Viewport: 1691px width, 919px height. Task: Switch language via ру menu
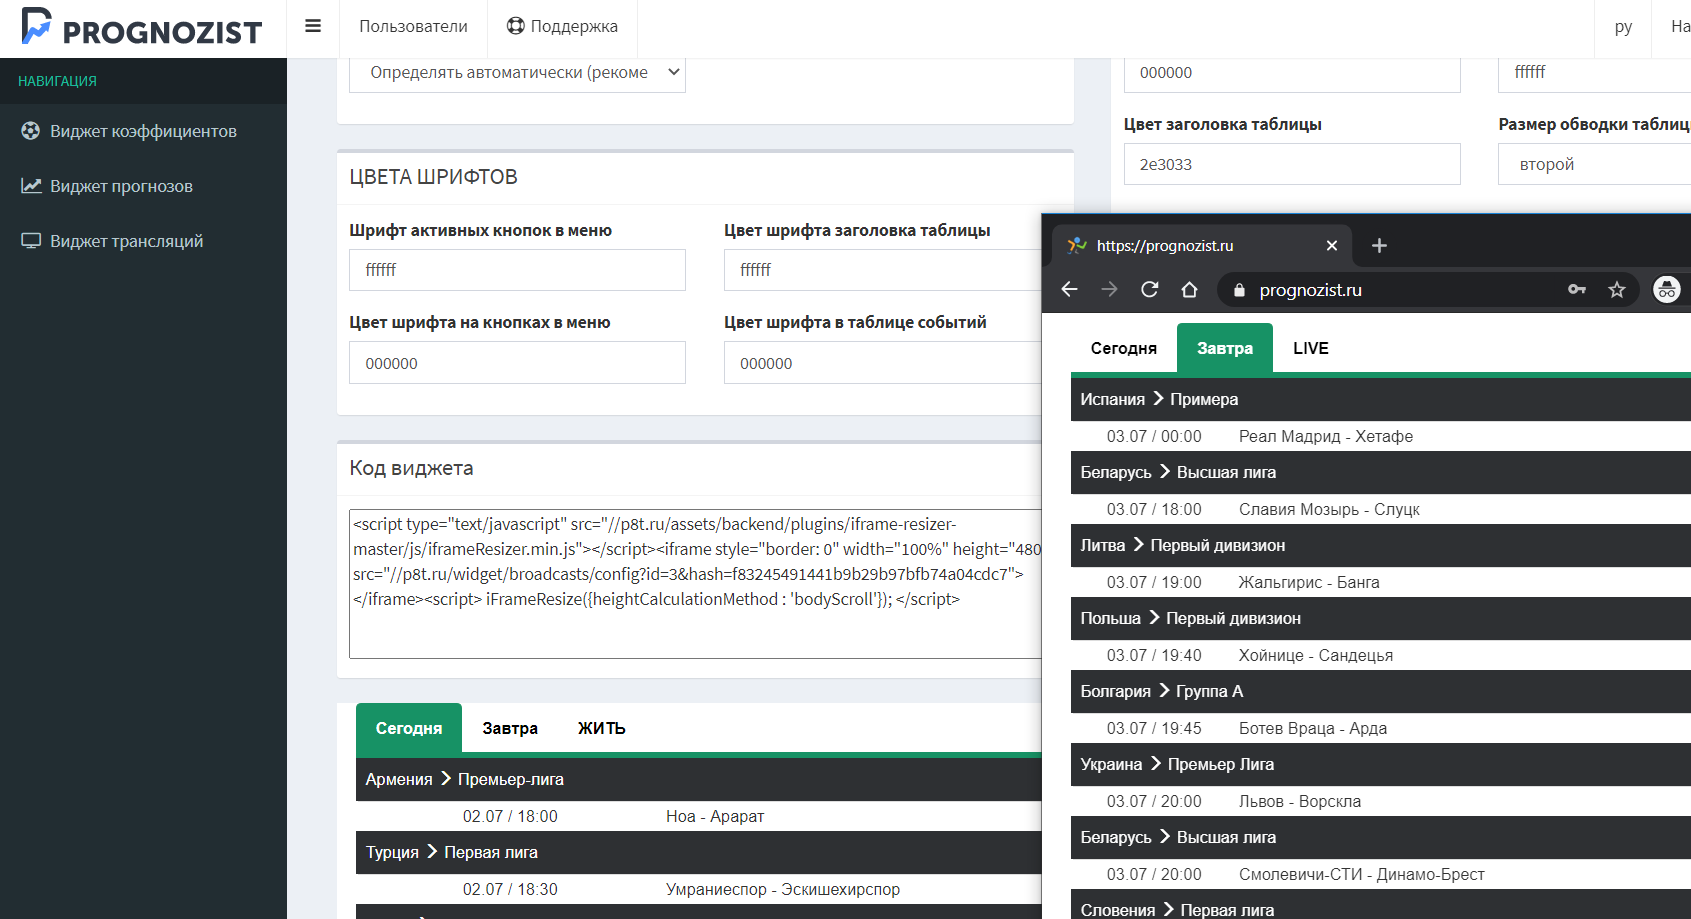pos(1623,27)
